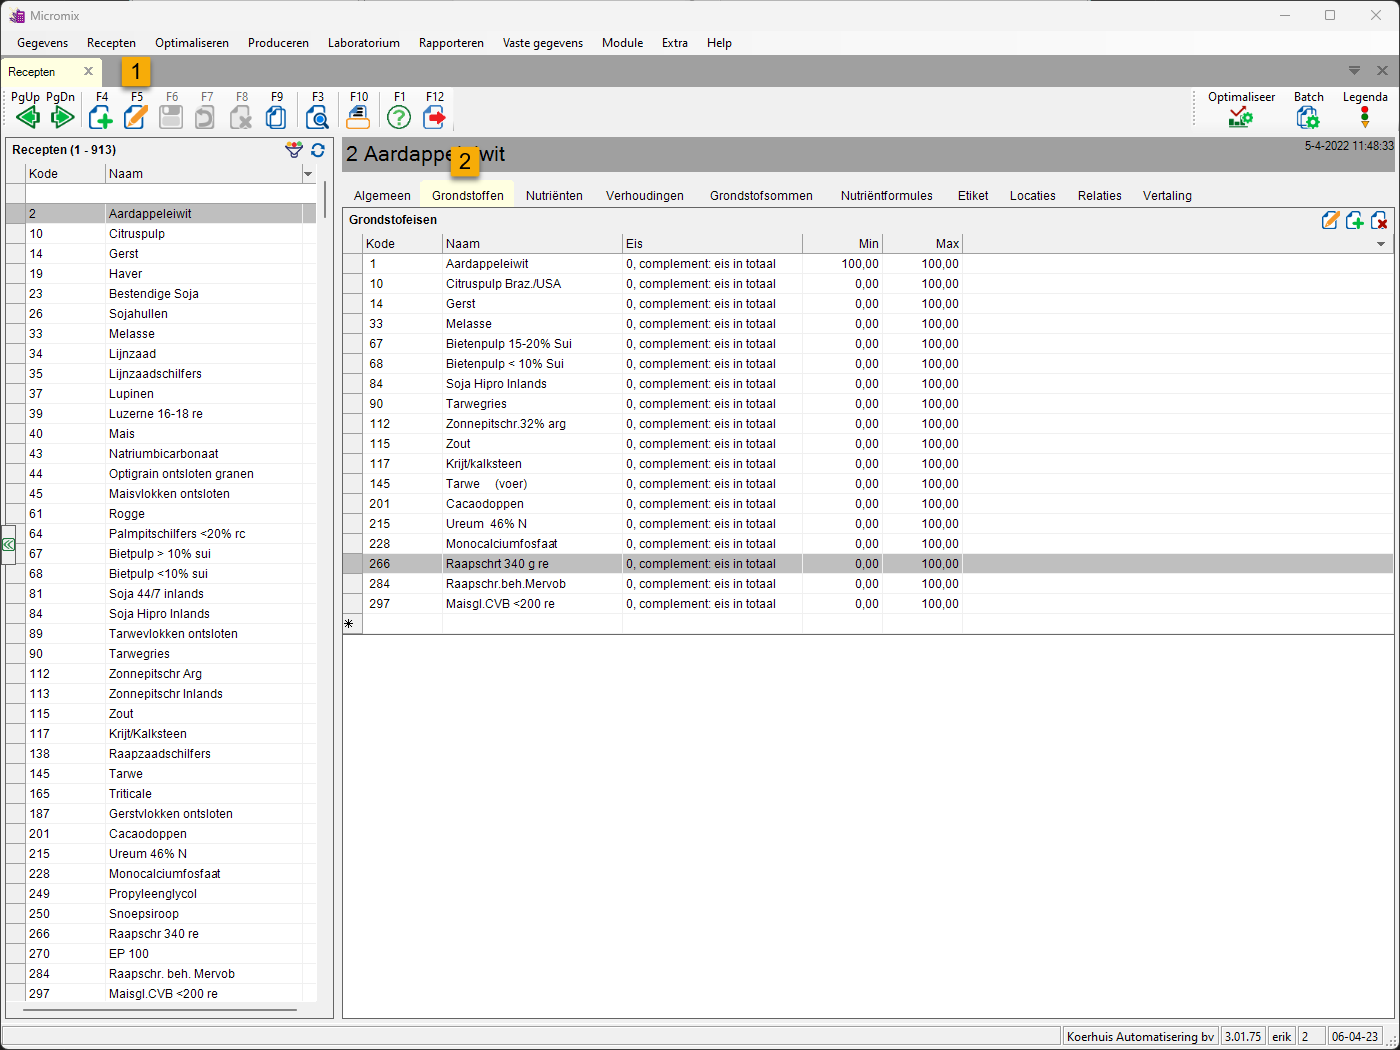The image size is (1400, 1050).
Task: Delete selected Grondstofeisen row
Action: pyautogui.click(x=1379, y=220)
